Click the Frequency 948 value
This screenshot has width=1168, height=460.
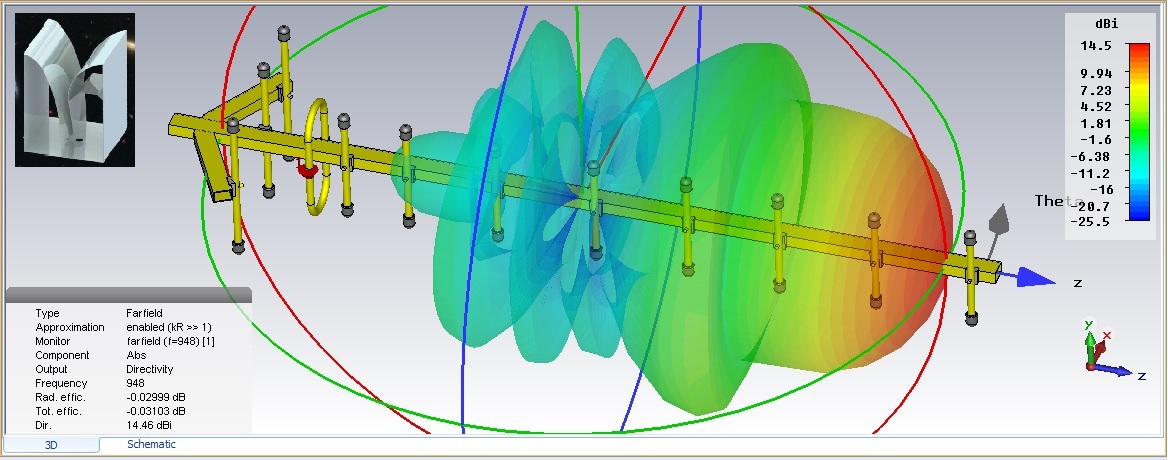point(135,383)
